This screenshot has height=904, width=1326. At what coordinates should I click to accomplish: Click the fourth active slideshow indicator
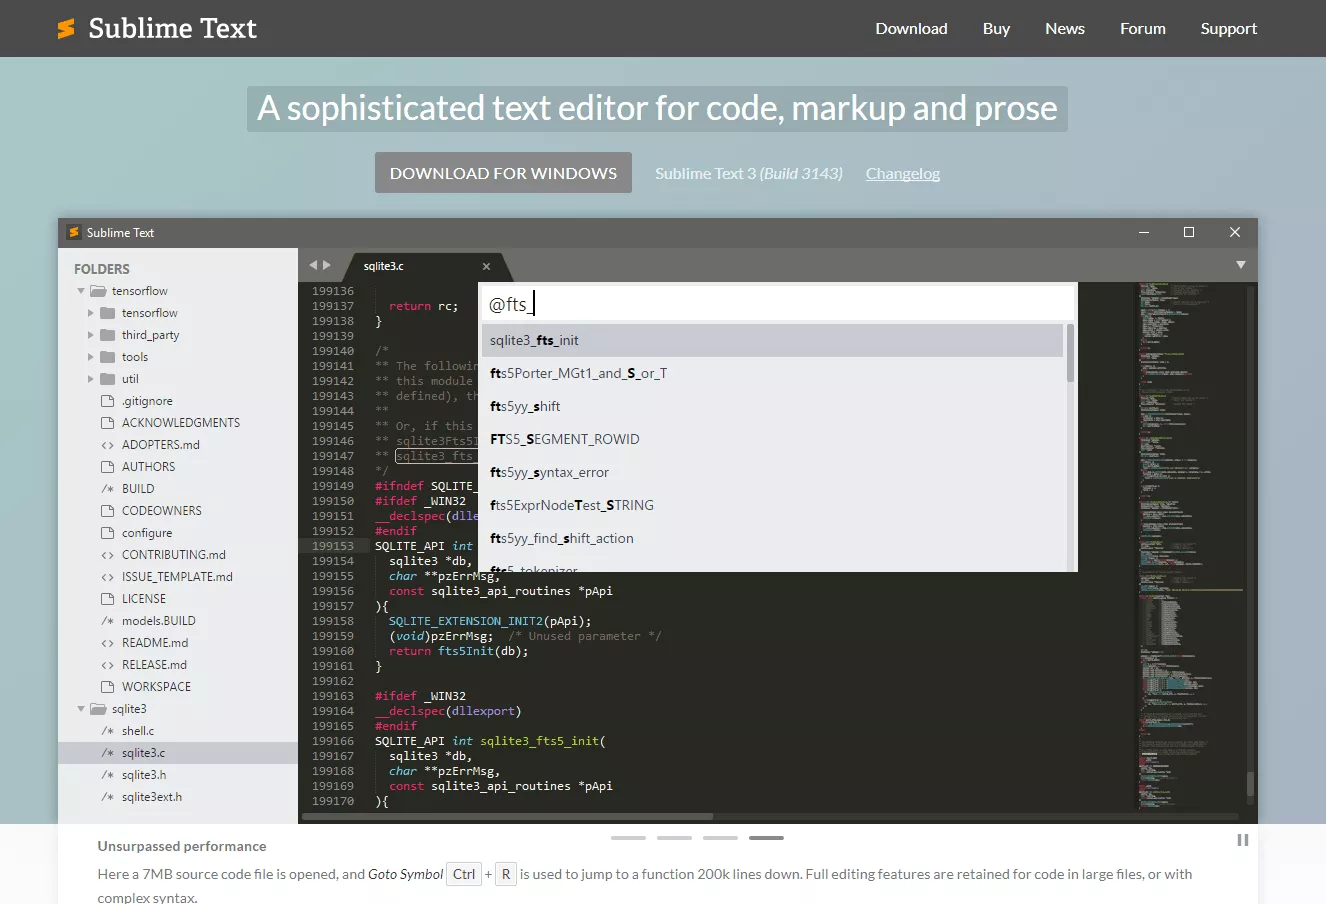pyautogui.click(x=766, y=838)
